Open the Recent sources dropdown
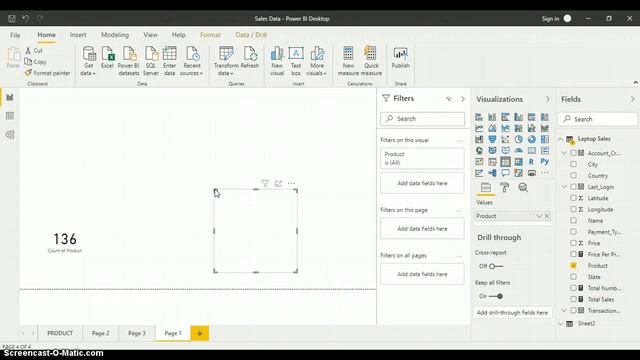This screenshot has height=360, width=640. [191, 61]
